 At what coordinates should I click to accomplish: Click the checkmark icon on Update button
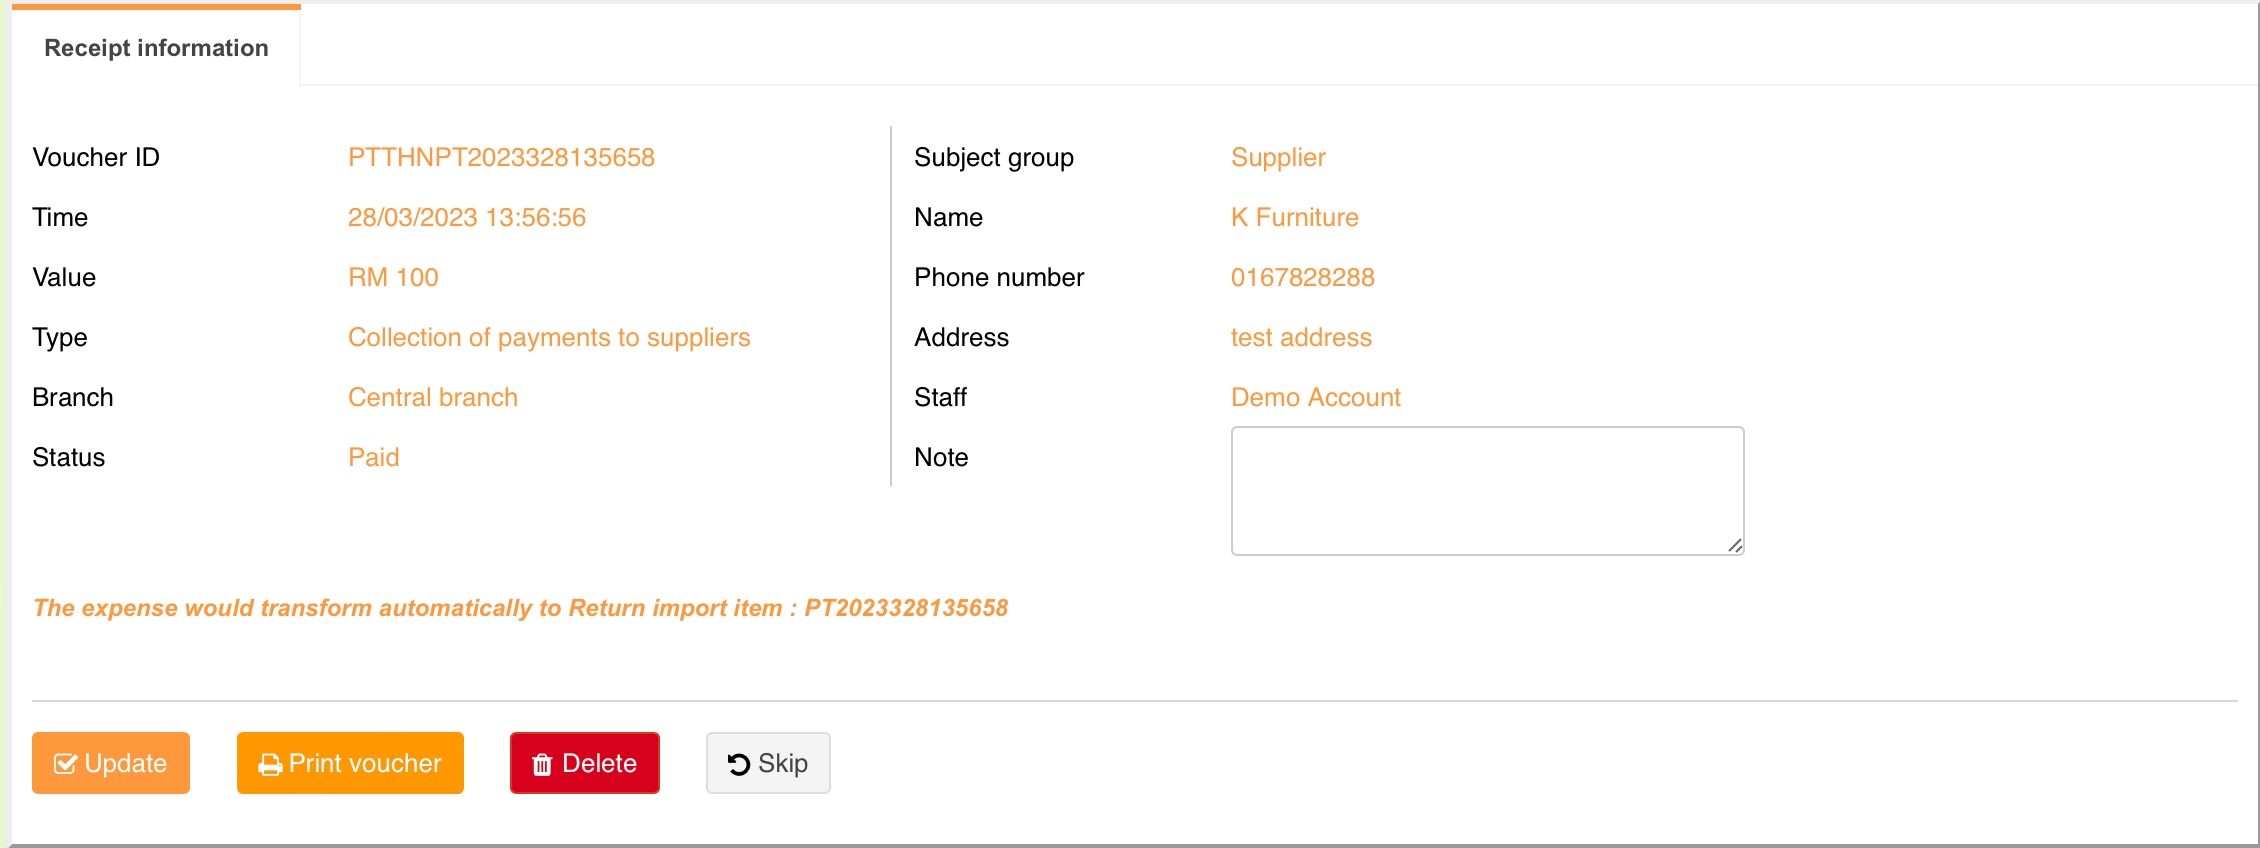tap(65, 764)
